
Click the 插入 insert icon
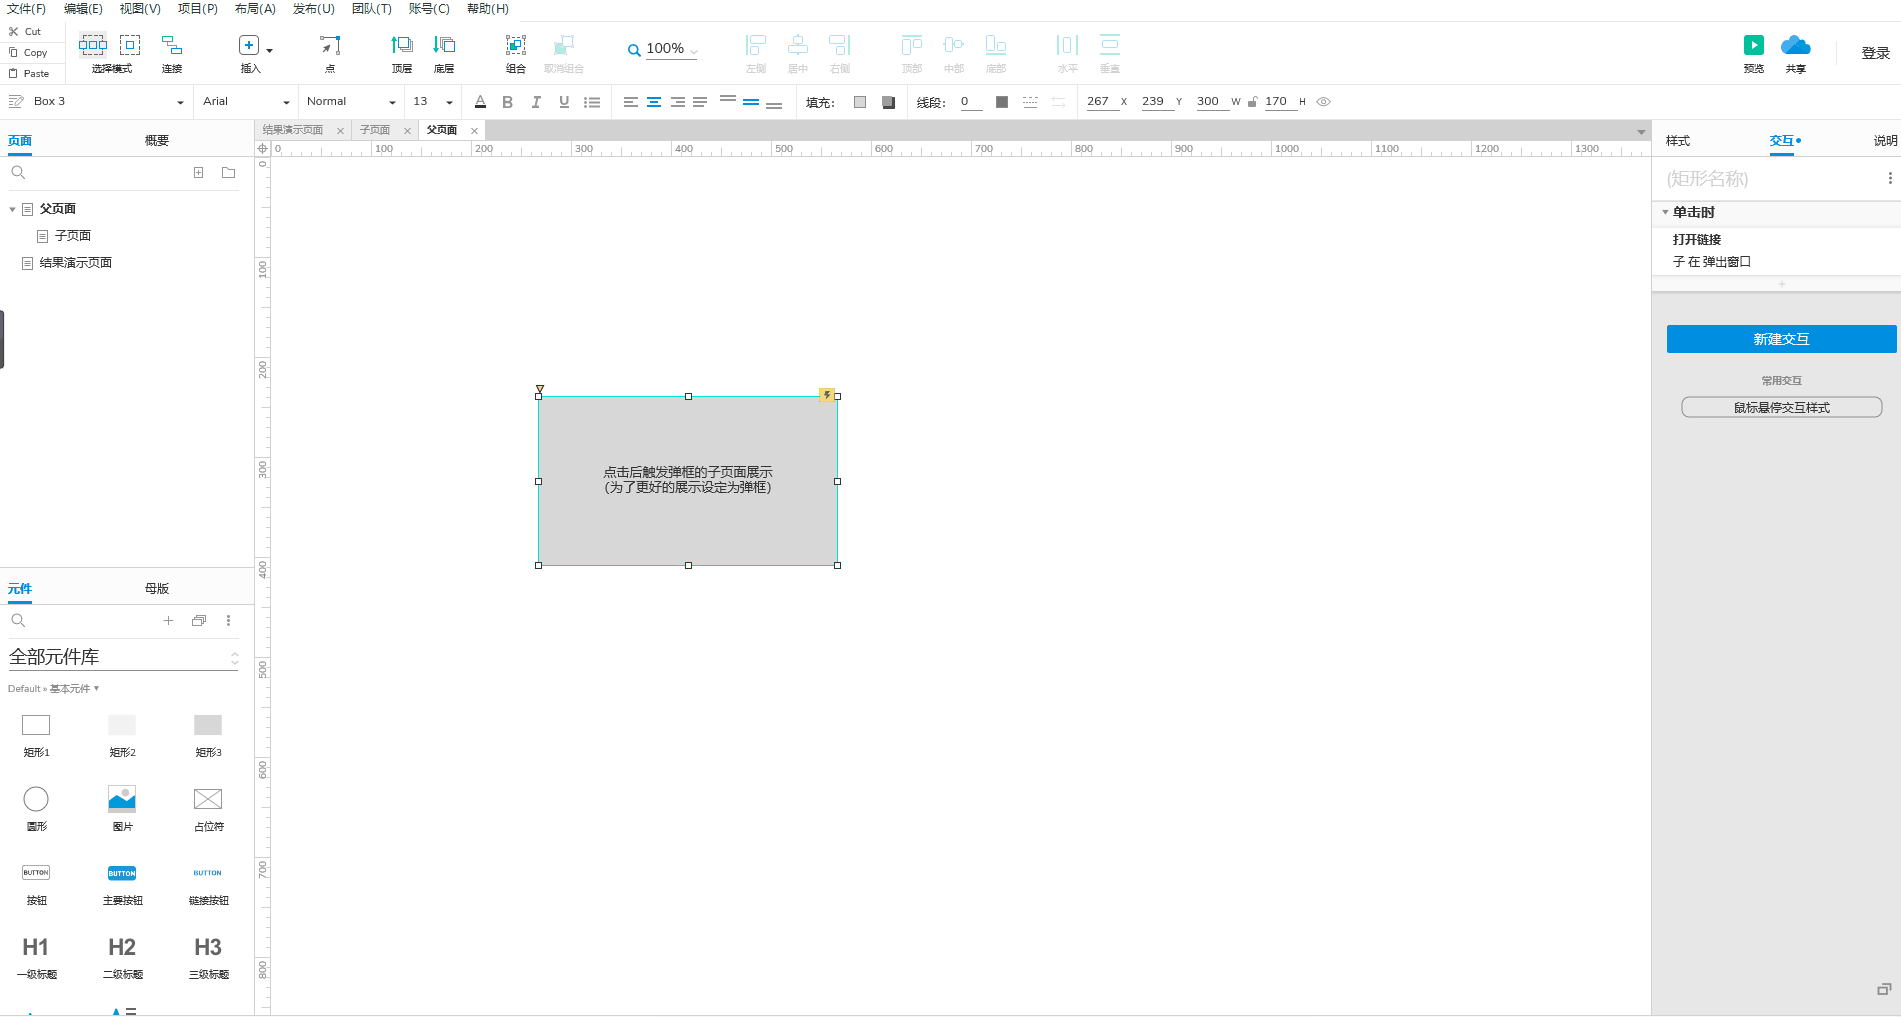(x=249, y=45)
